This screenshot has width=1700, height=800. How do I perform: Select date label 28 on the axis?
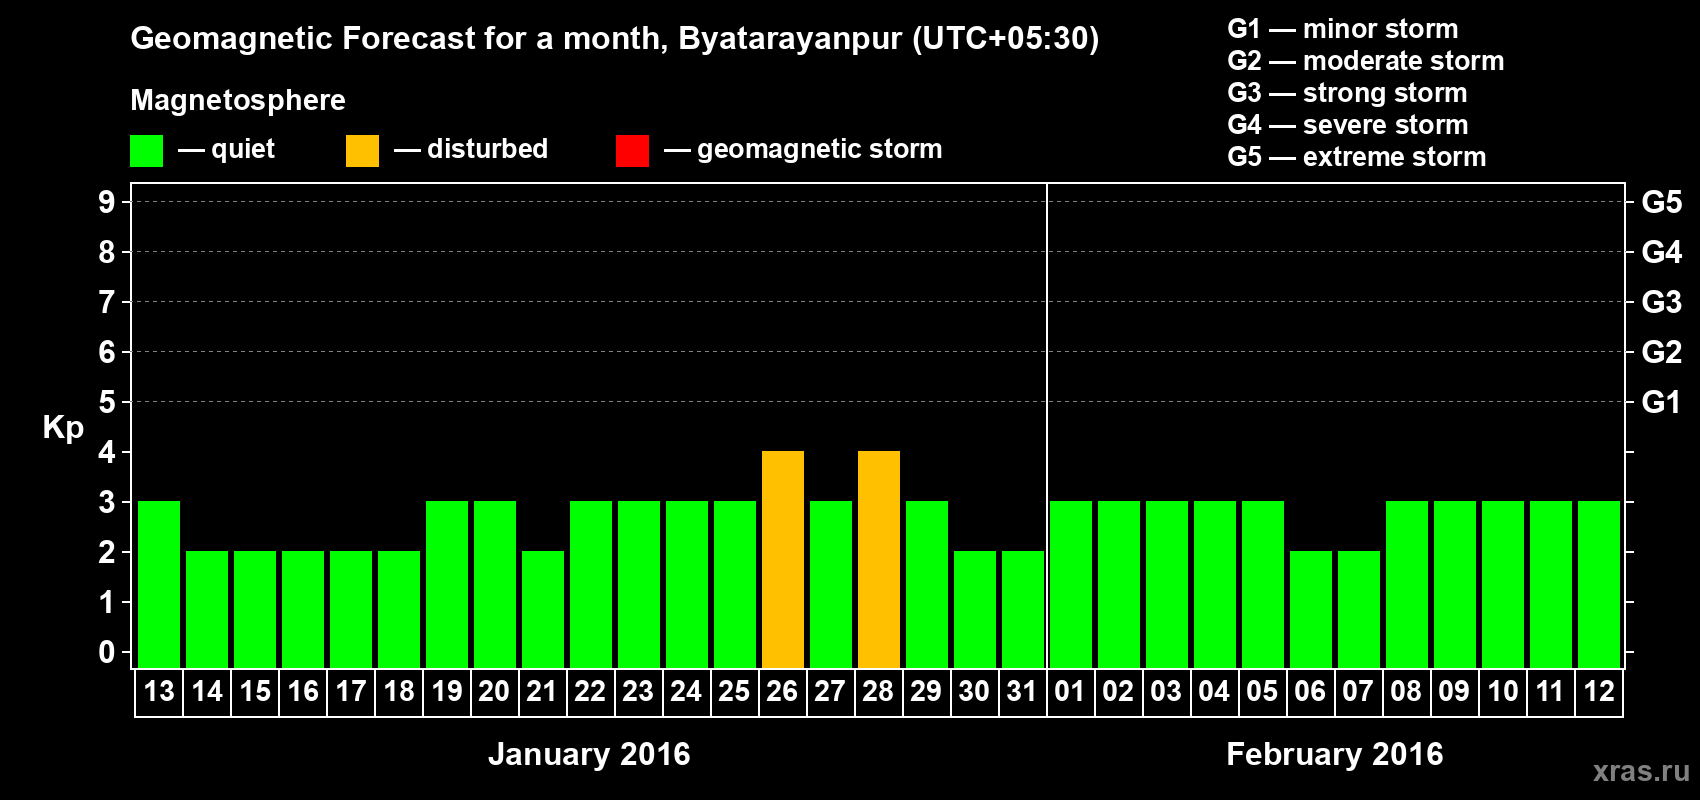pos(879,691)
